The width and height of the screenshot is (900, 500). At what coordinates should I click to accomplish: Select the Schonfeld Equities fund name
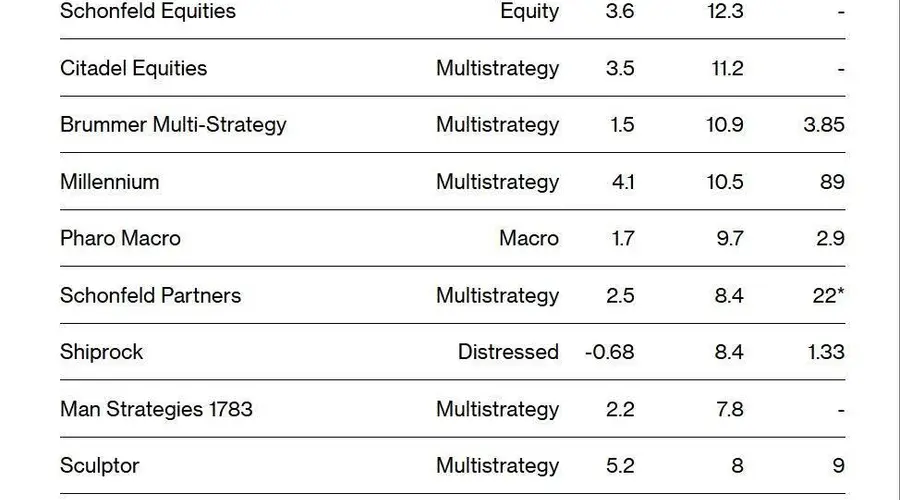pos(148,11)
